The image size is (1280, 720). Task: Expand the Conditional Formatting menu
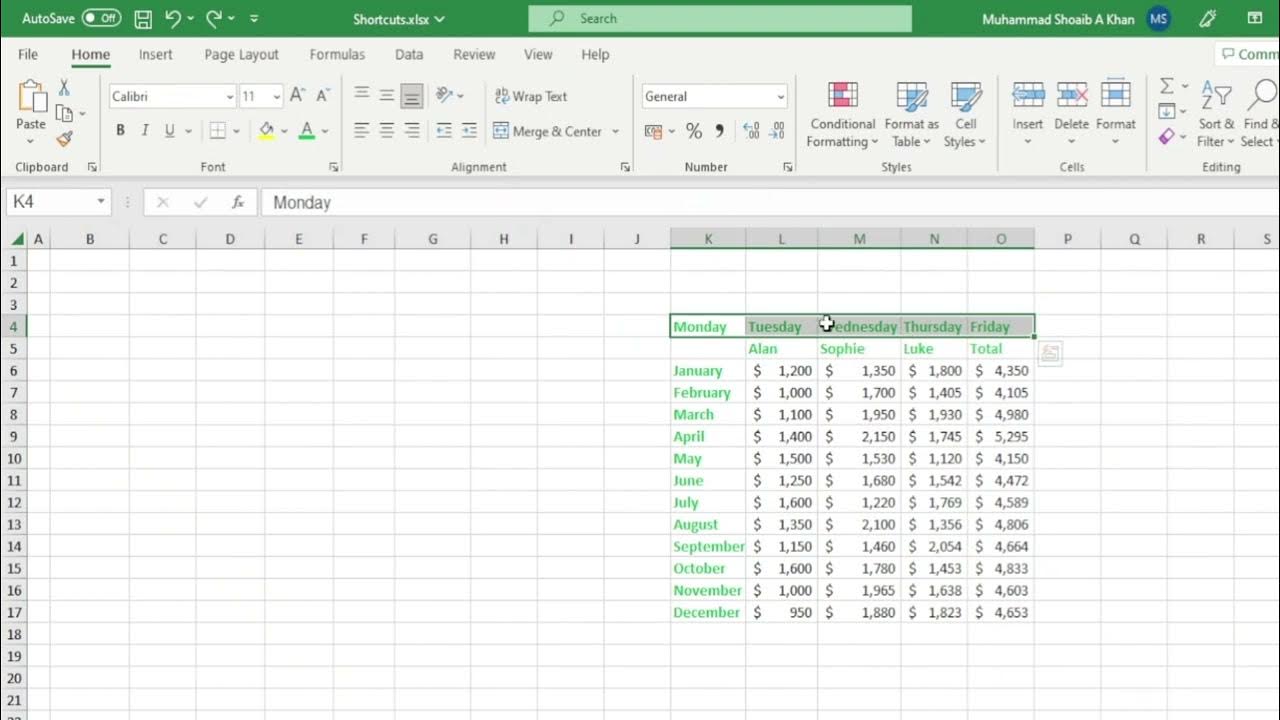pyautogui.click(x=842, y=115)
